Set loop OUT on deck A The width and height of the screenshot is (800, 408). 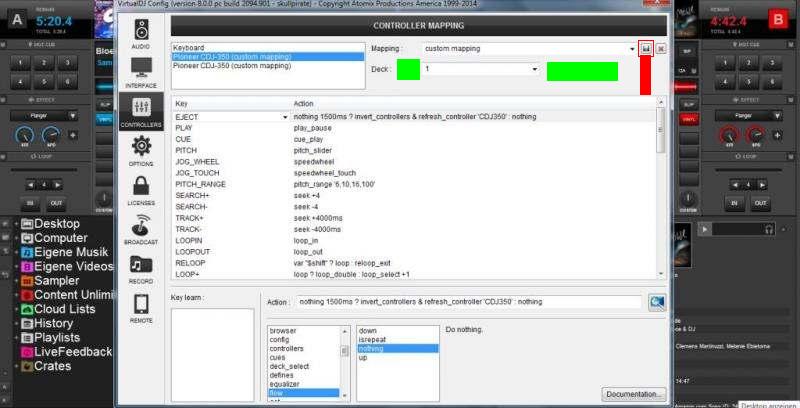56,203
